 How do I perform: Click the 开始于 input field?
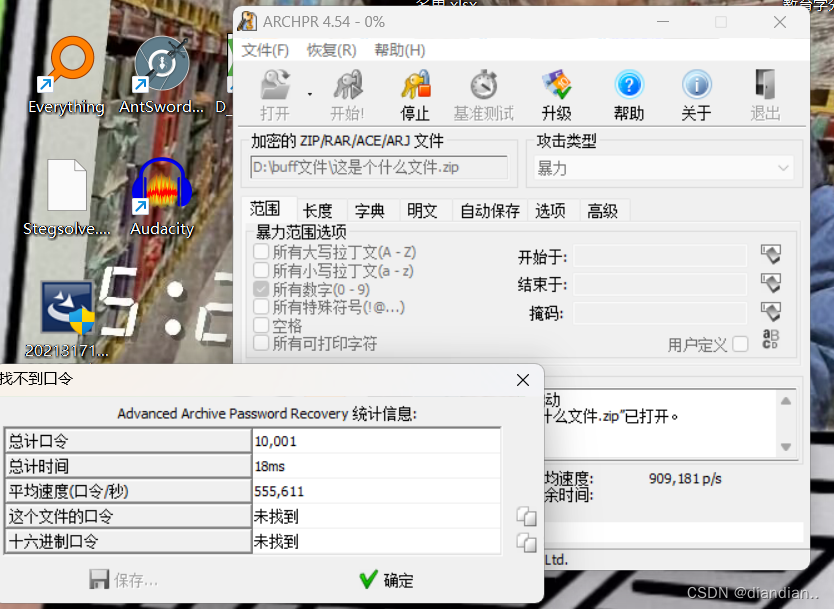point(660,256)
